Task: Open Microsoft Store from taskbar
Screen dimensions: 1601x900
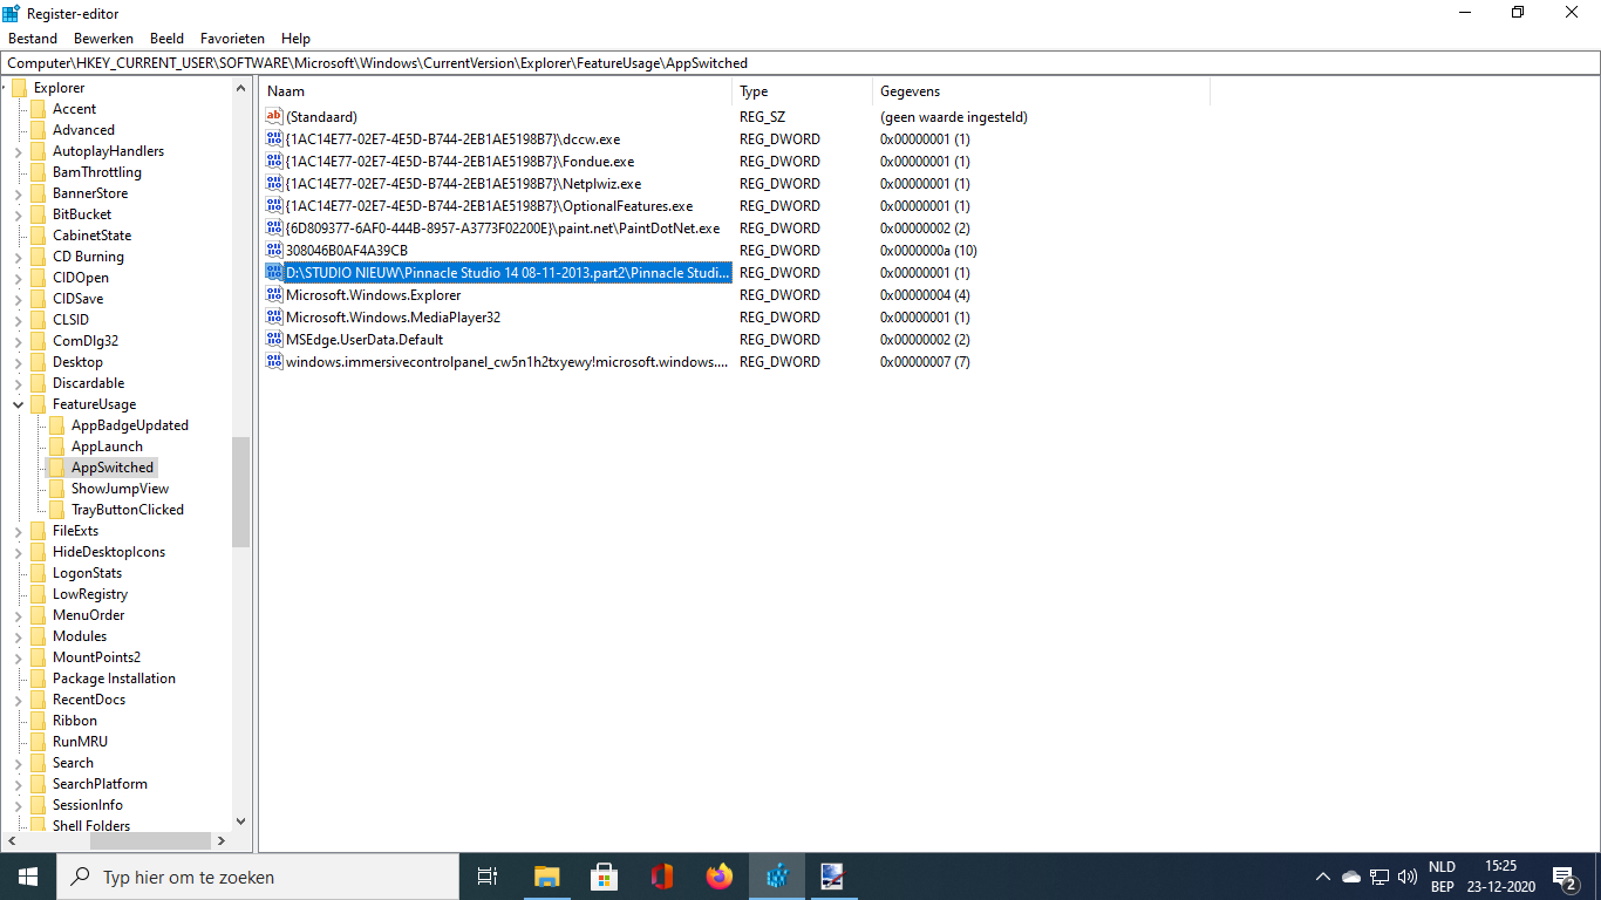Action: pos(604,877)
